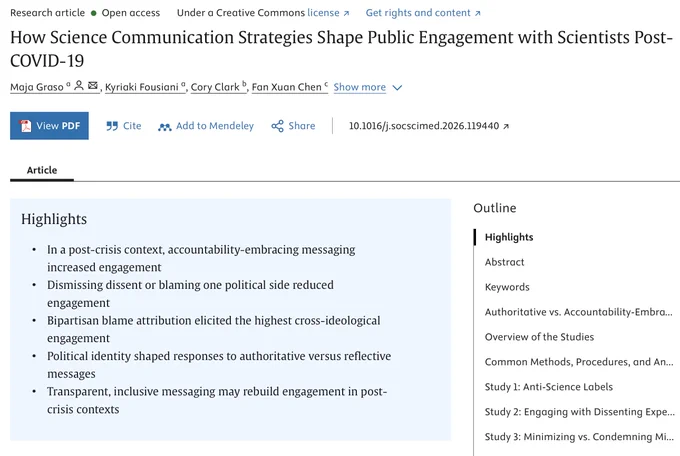Click the external arrow icon beside the DOI
The image size is (680, 456).
point(506,126)
